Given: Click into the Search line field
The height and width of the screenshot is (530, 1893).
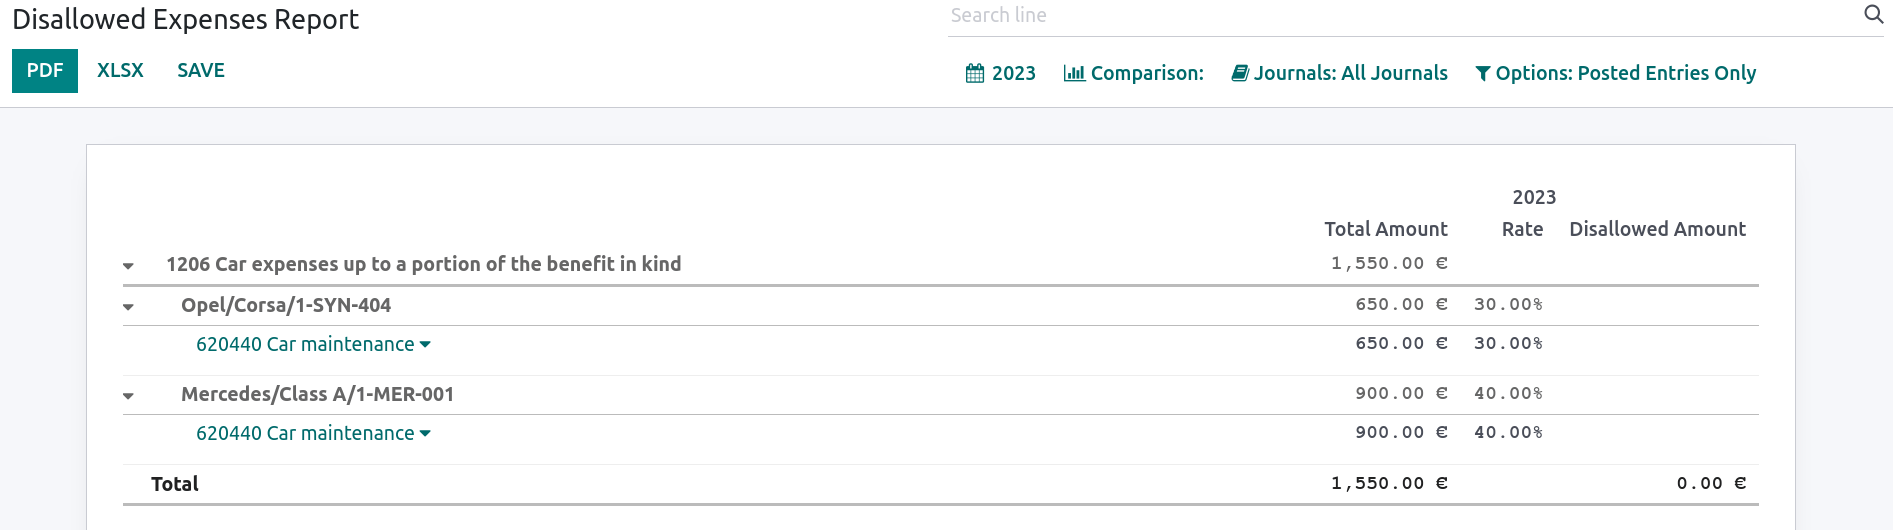Looking at the screenshot, I should 1400,16.
